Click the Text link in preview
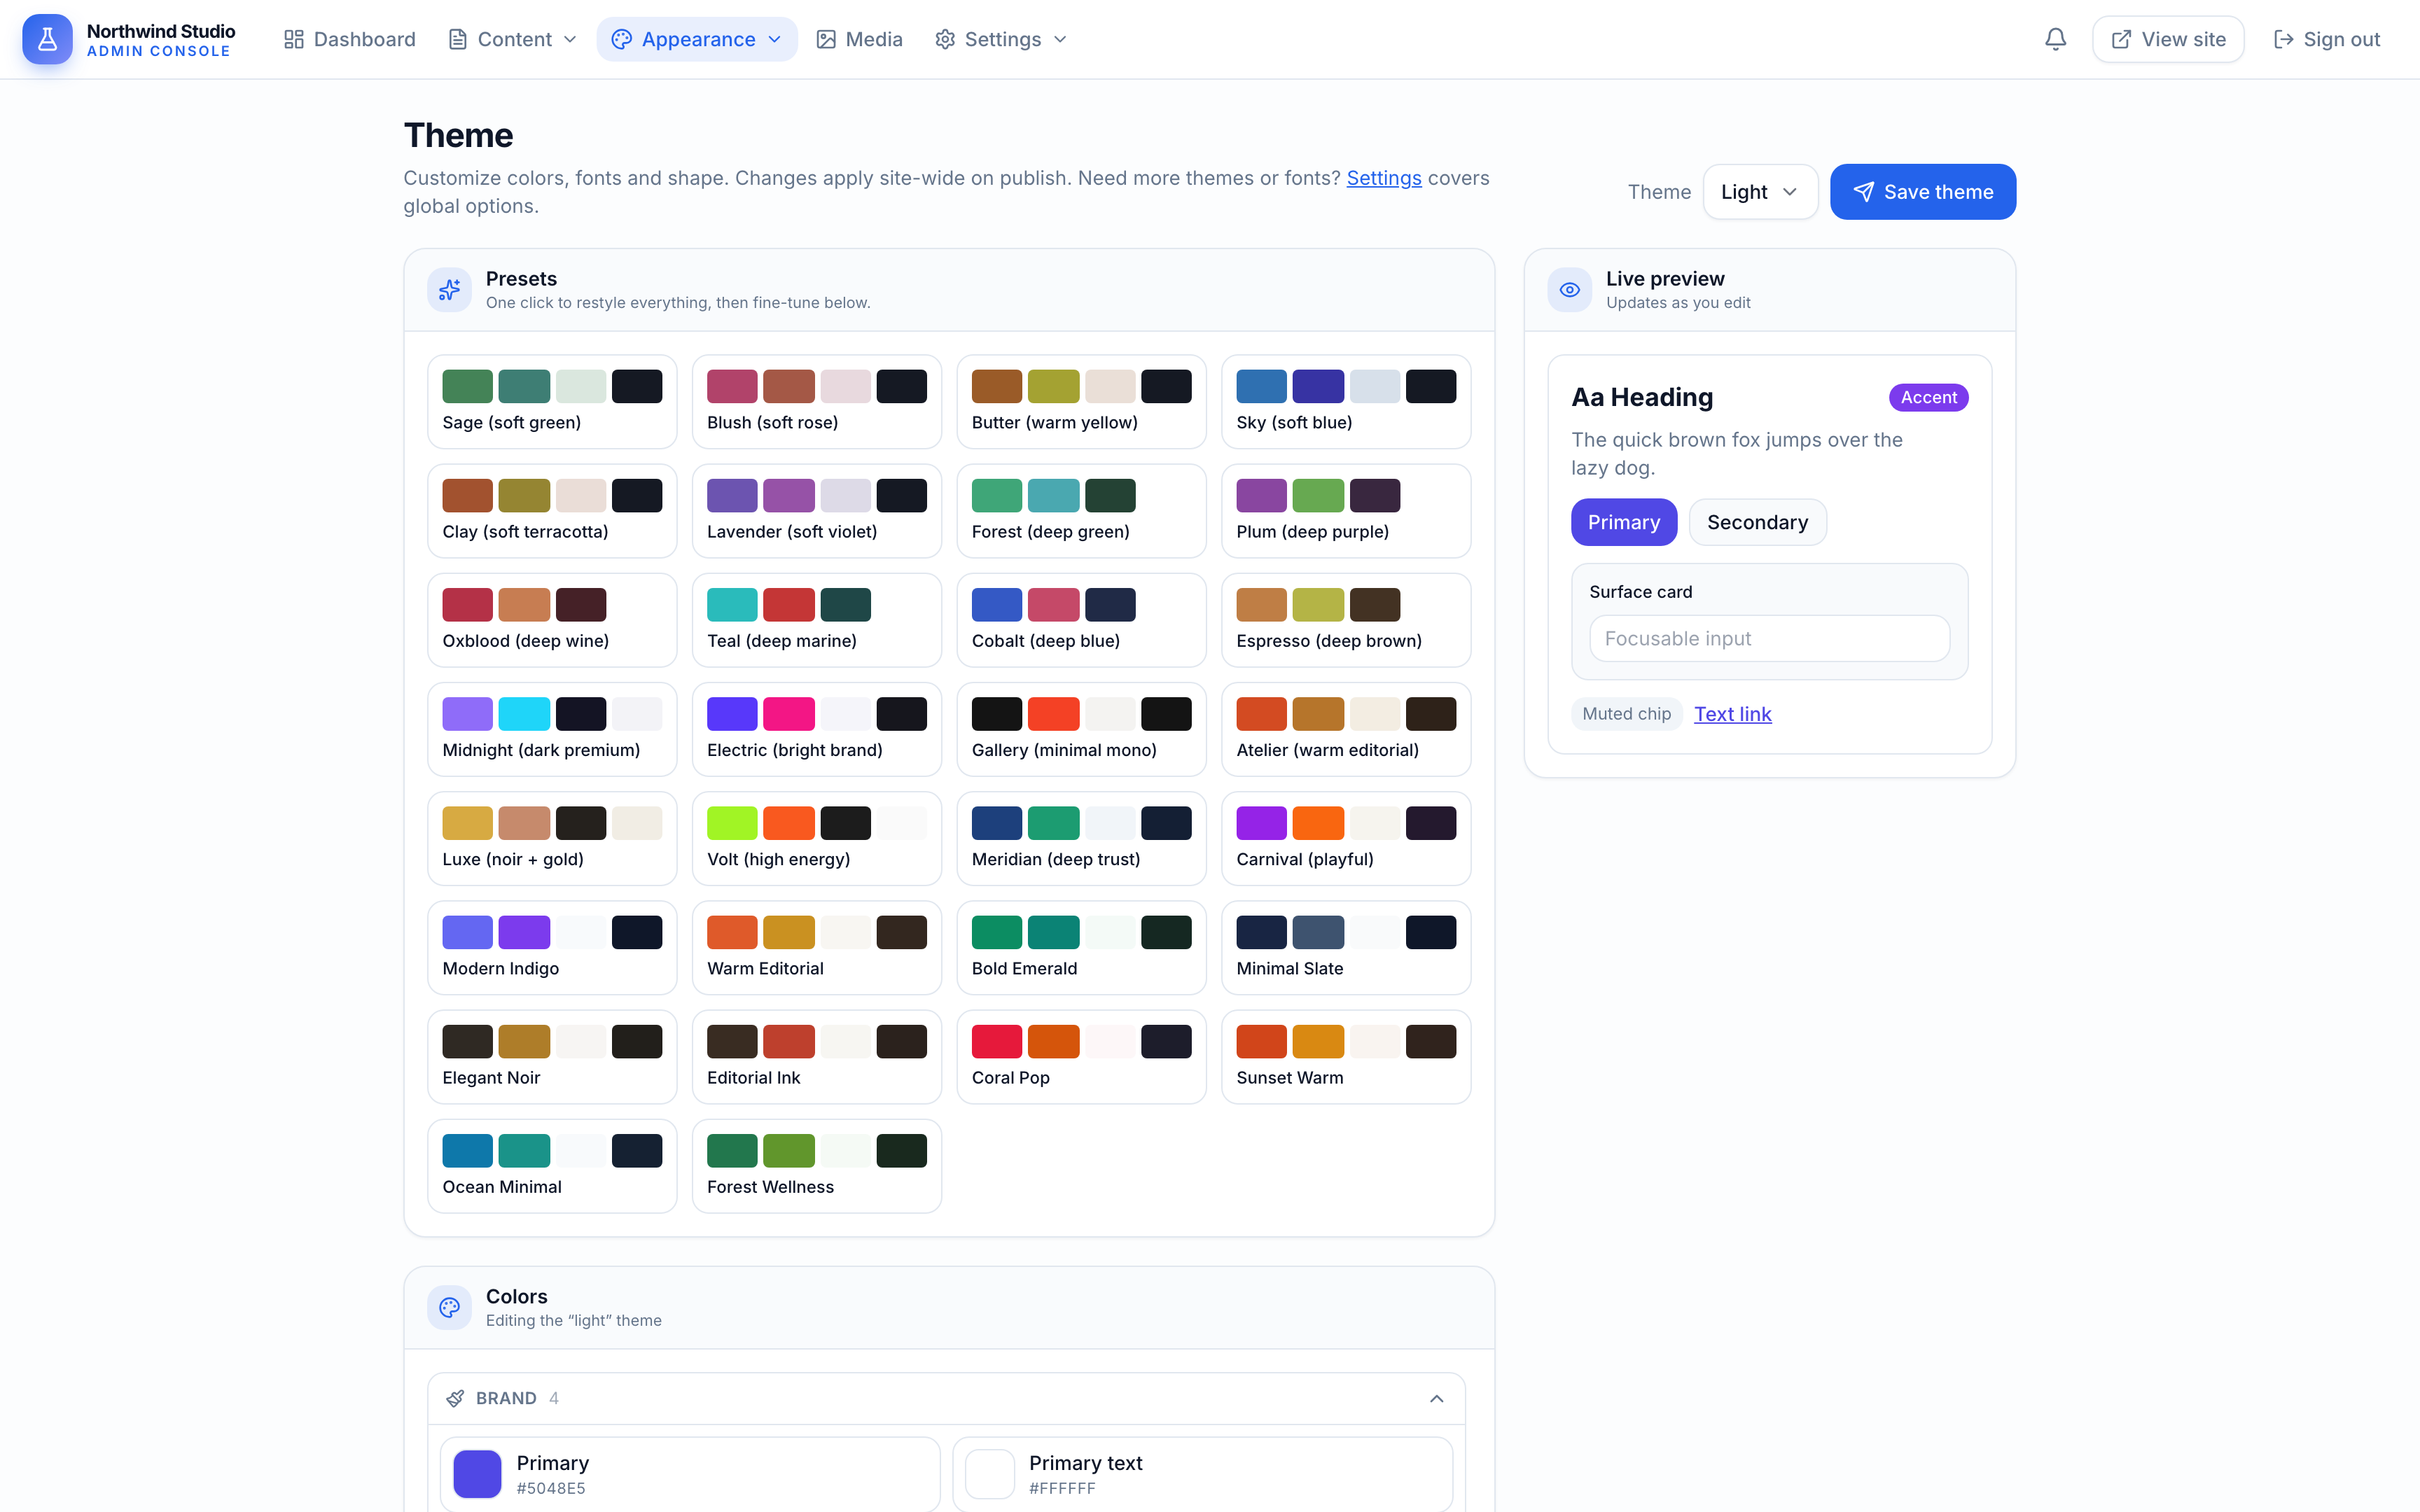This screenshot has width=2420, height=1512. (x=1732, y=714)
